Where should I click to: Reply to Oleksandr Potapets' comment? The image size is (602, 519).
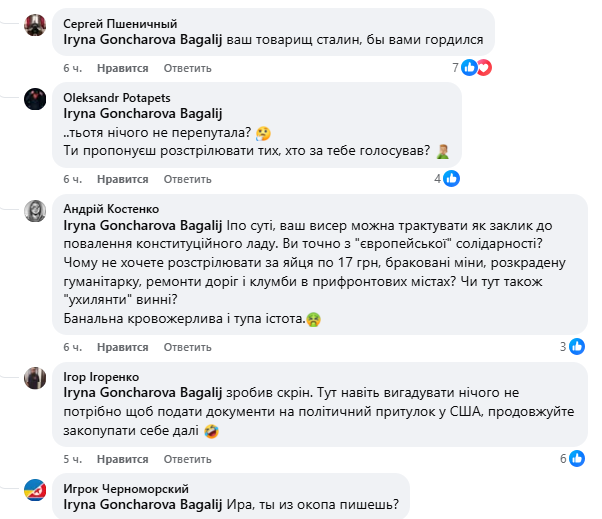click(x=188, y=179)
